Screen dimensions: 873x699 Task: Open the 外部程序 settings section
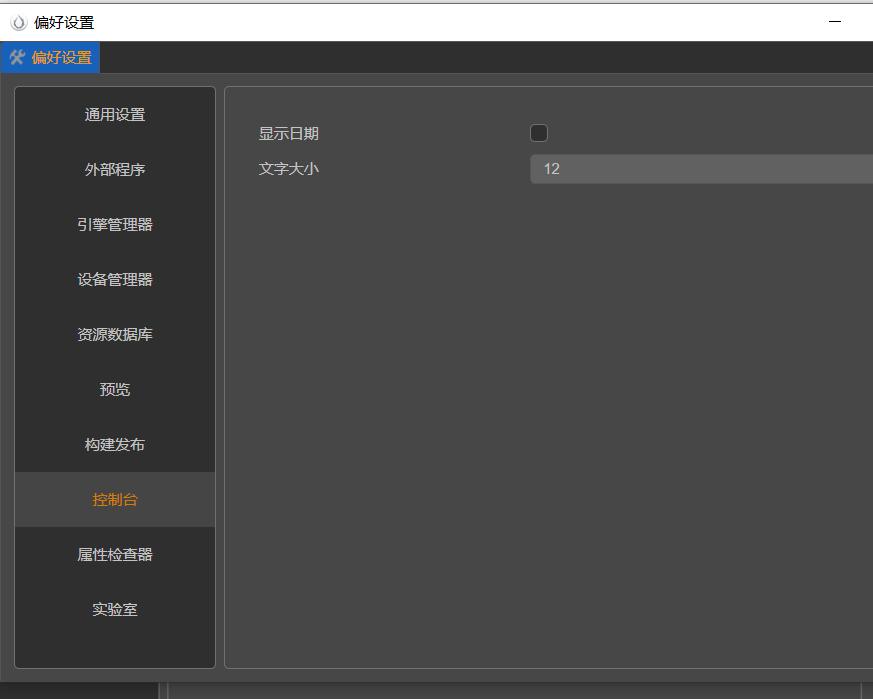(114, 169)
